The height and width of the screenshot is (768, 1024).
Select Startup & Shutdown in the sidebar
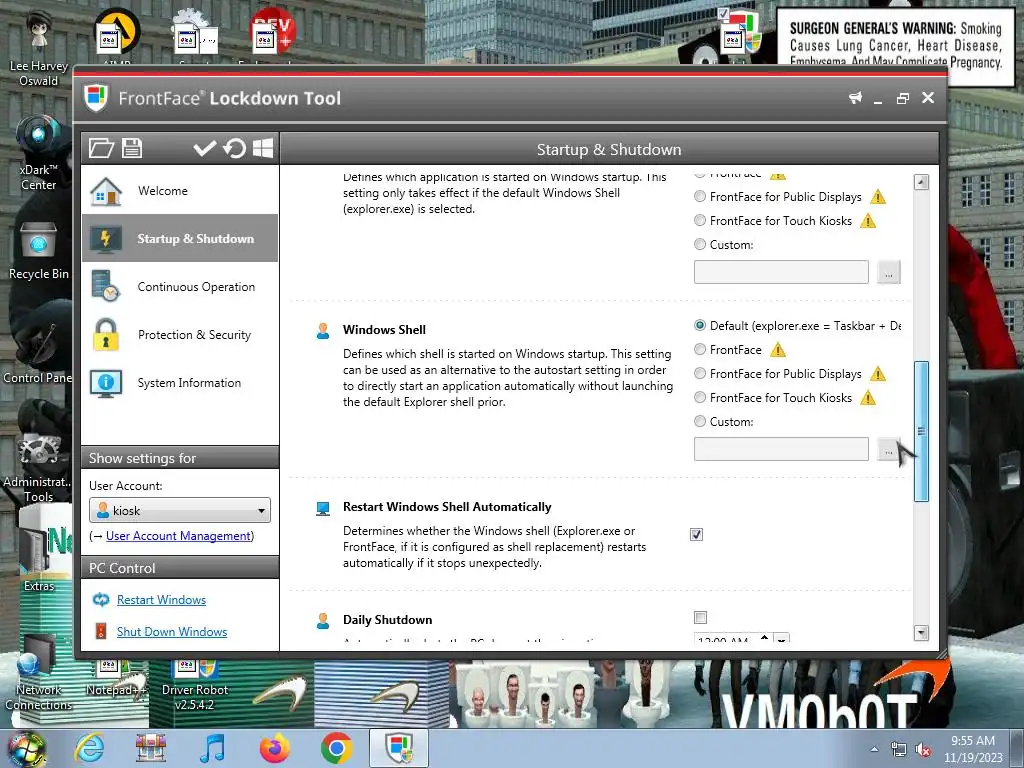coord(180,238)
